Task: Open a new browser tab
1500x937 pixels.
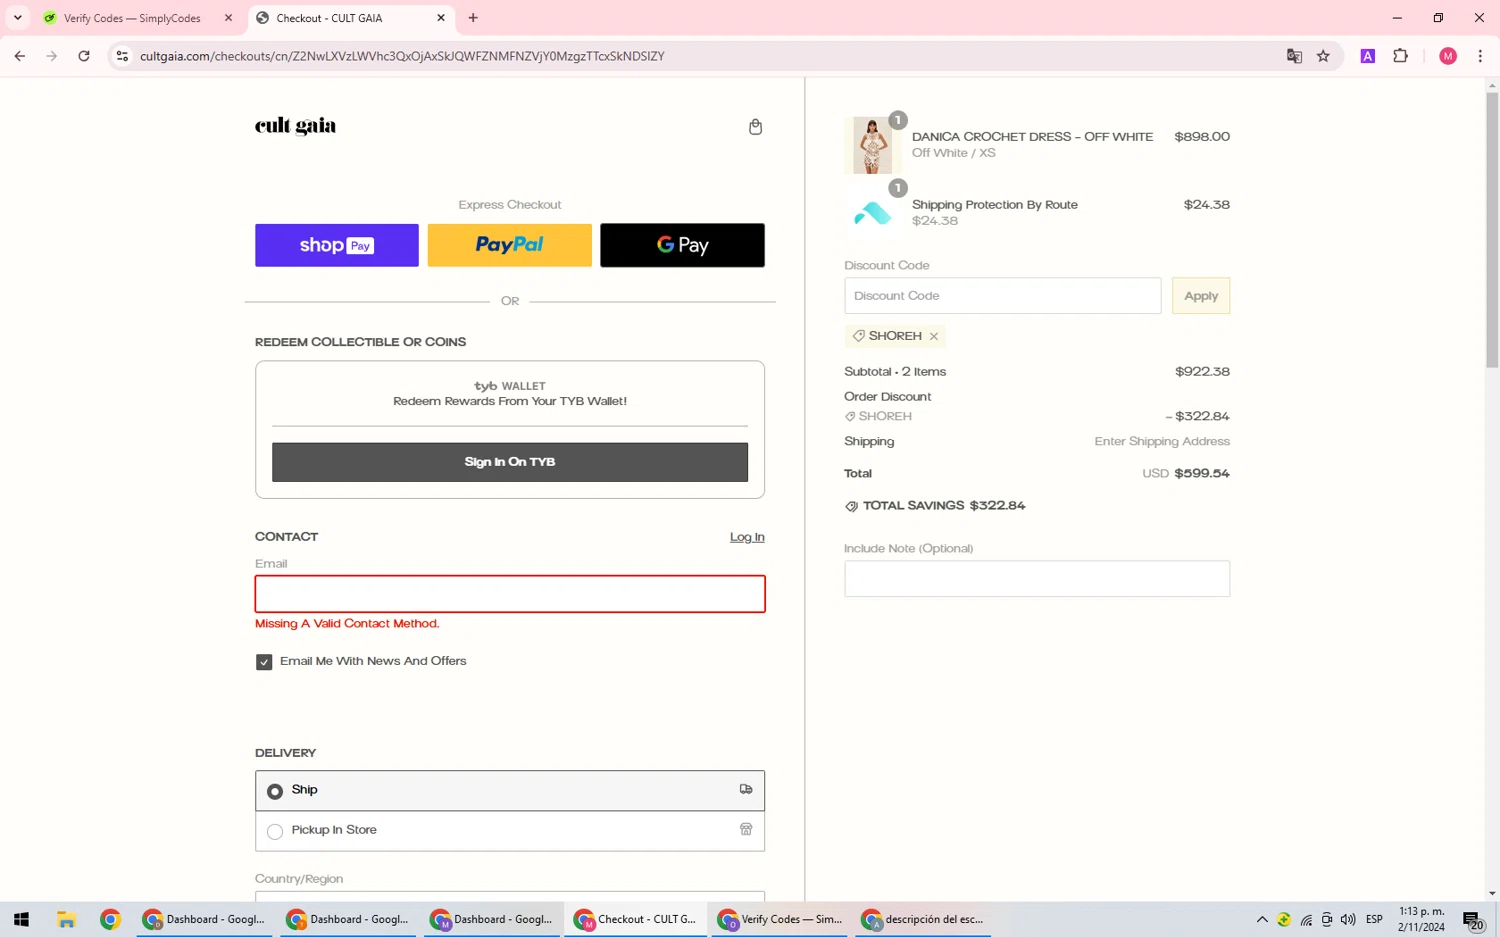Action: [x=473, y=18]
